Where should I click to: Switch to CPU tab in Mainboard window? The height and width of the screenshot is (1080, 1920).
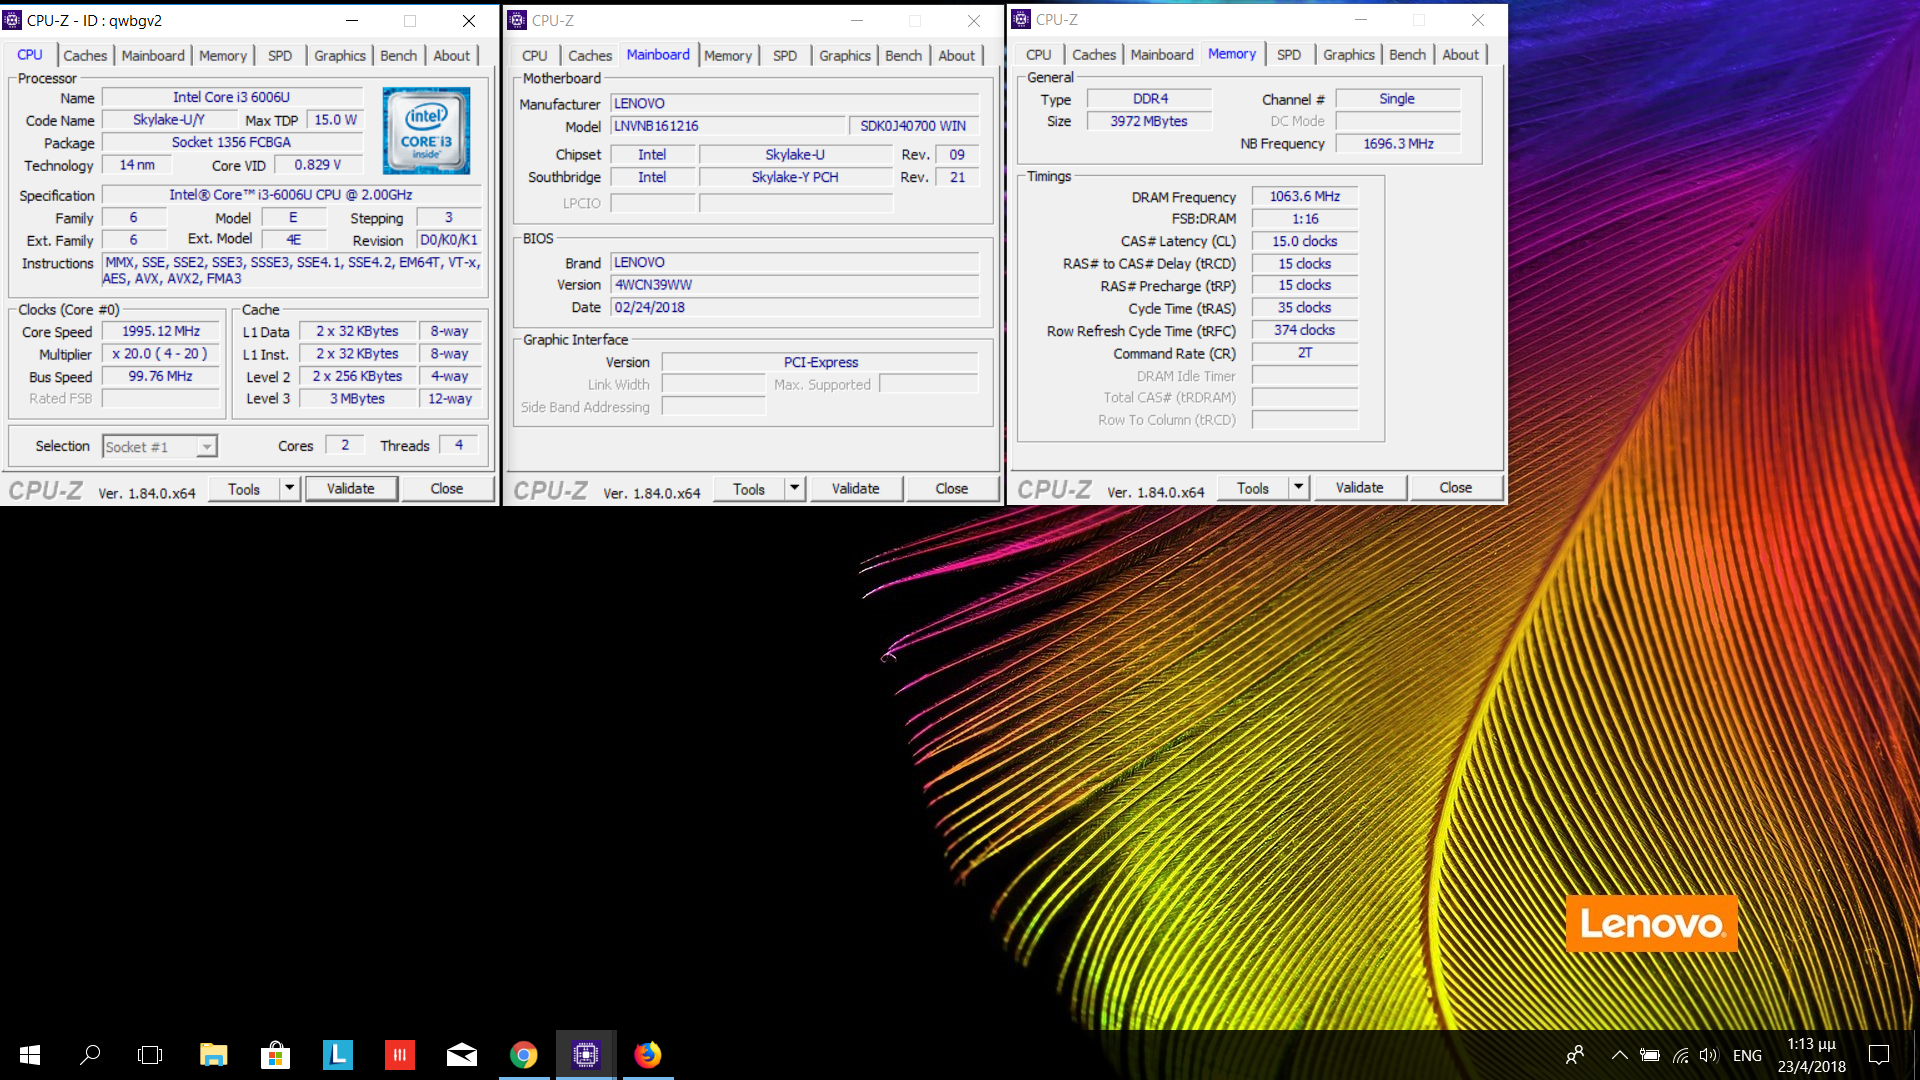pos(535,55)
